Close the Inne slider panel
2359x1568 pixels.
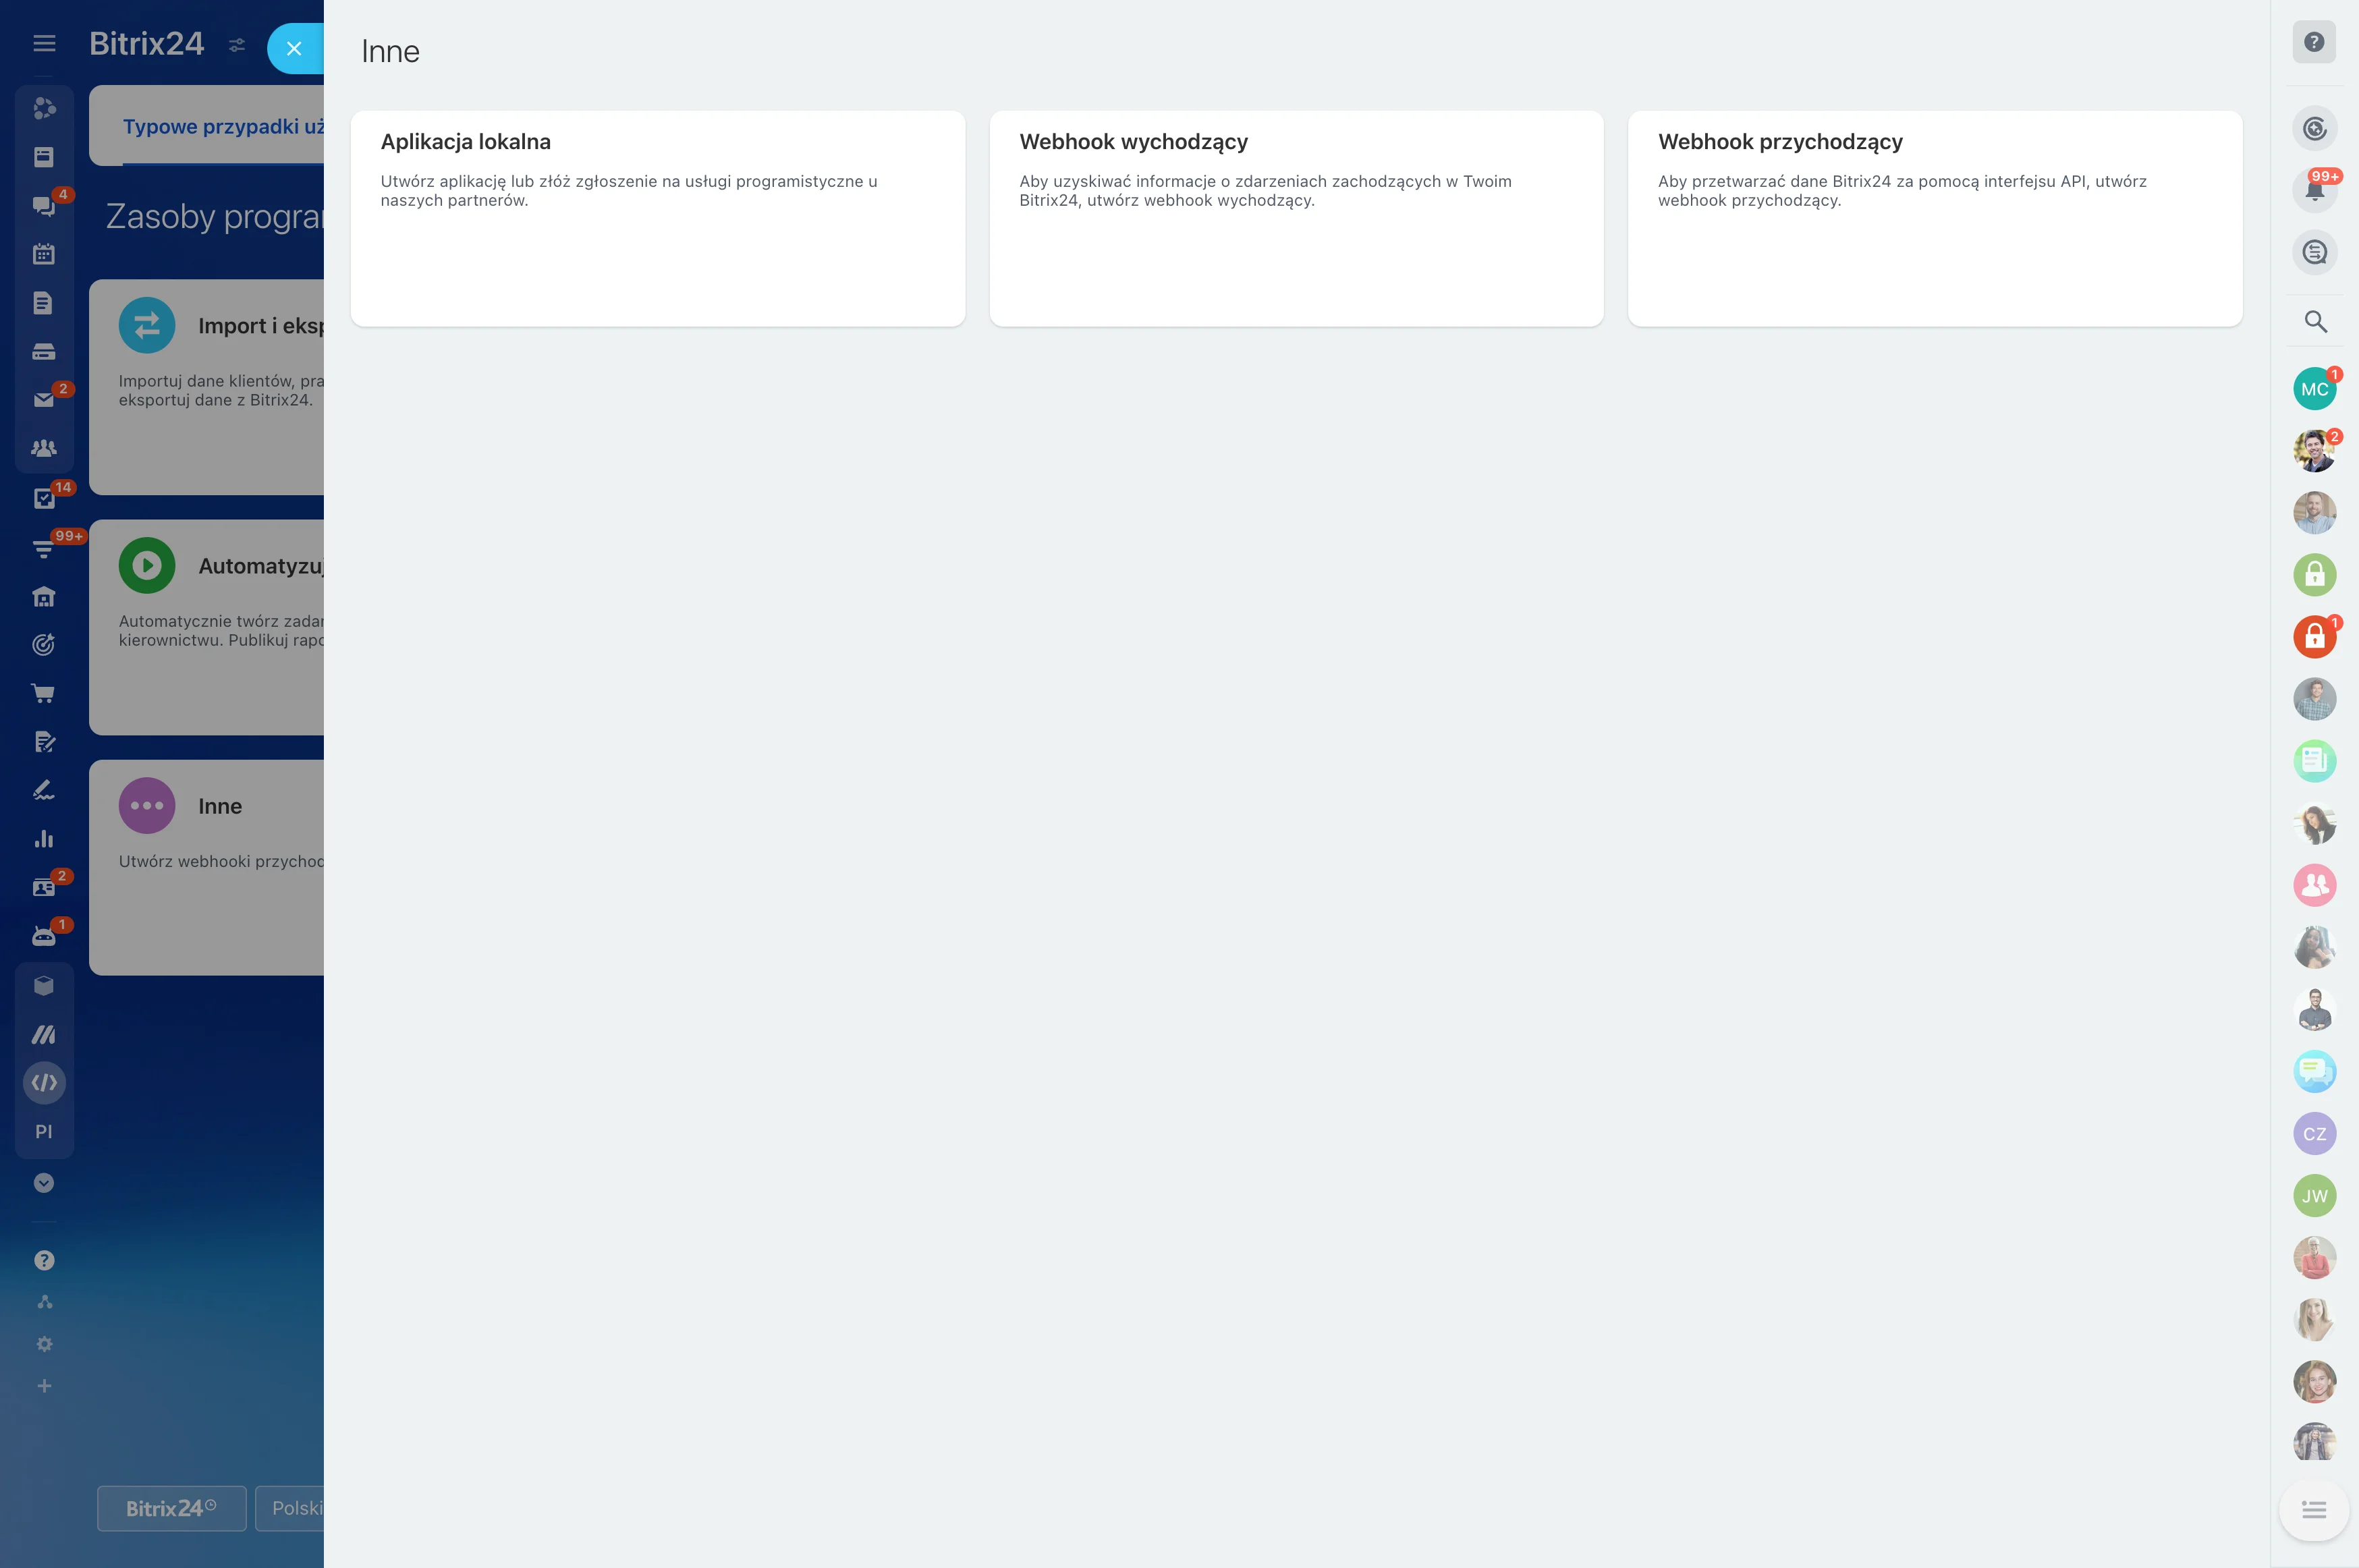(294, 48)
